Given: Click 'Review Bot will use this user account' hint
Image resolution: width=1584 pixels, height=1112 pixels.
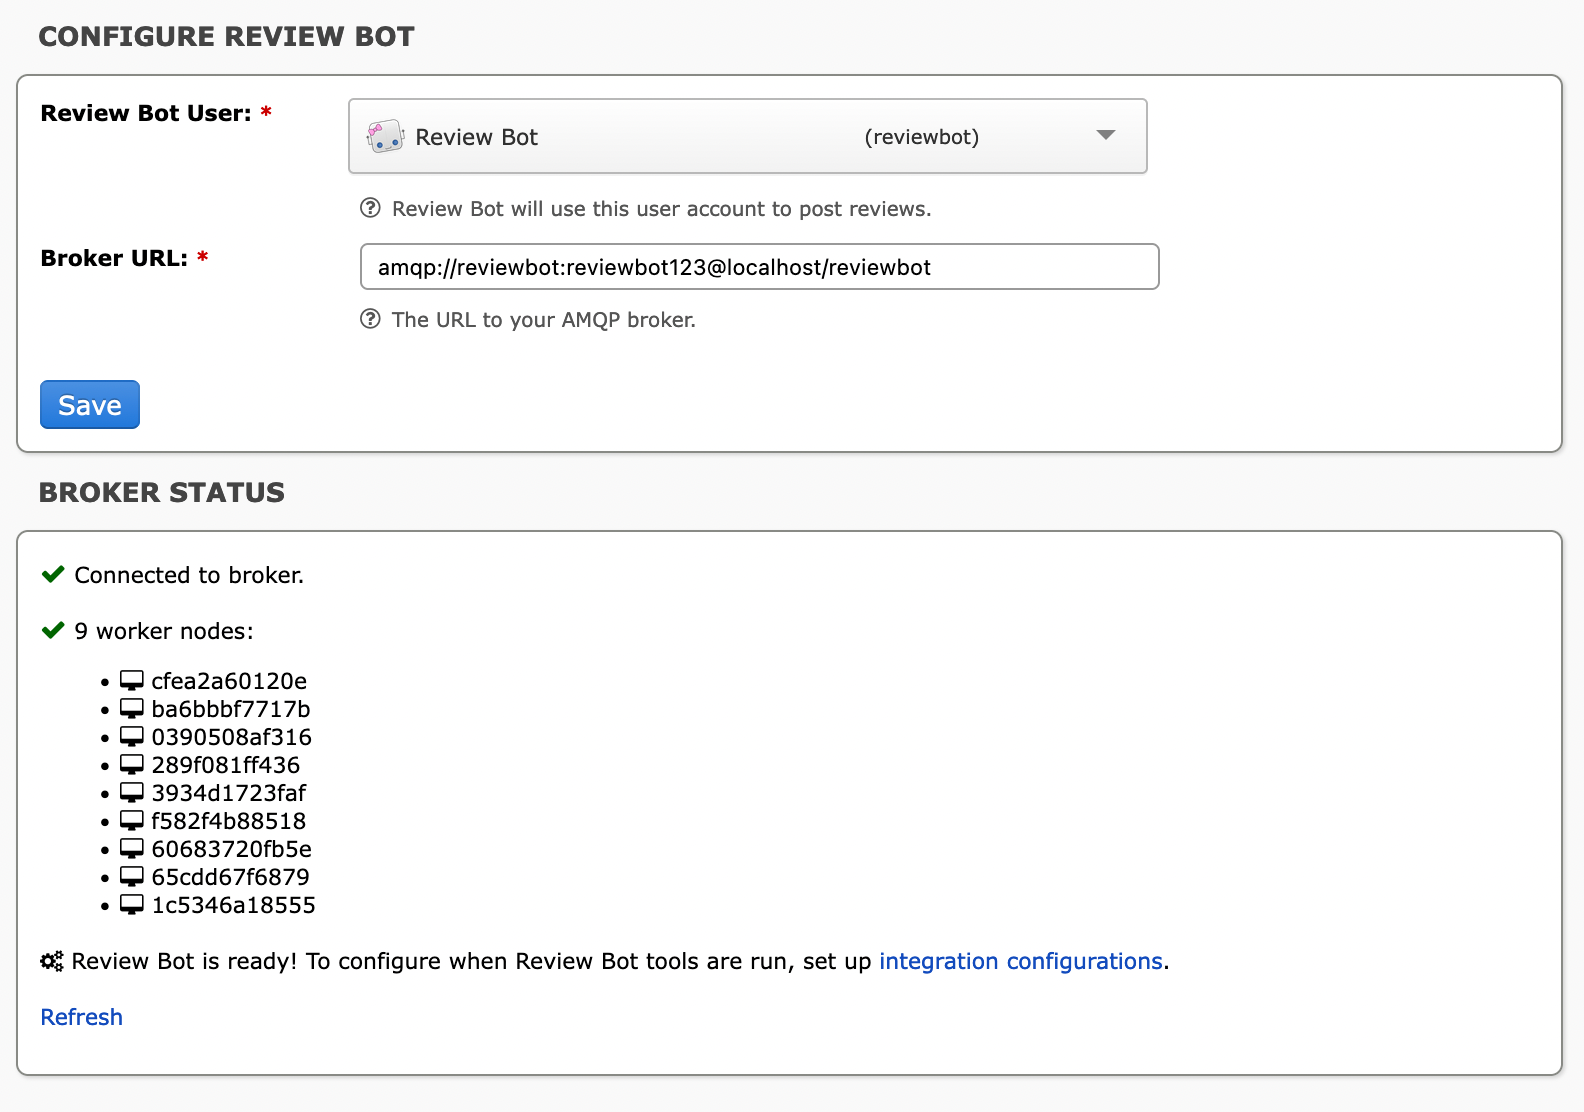Looking at the screenshot, I should pyautogui.click(x=662, y=209).
